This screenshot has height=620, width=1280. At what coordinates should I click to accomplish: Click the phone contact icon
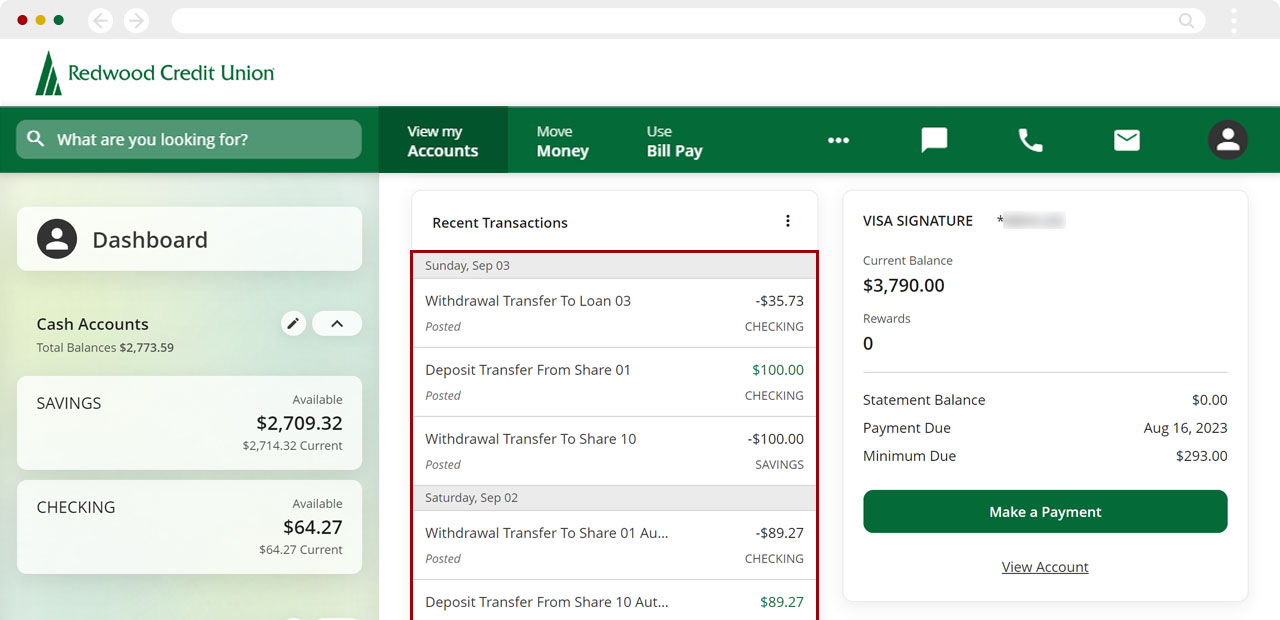click(x=1030, y=140)
